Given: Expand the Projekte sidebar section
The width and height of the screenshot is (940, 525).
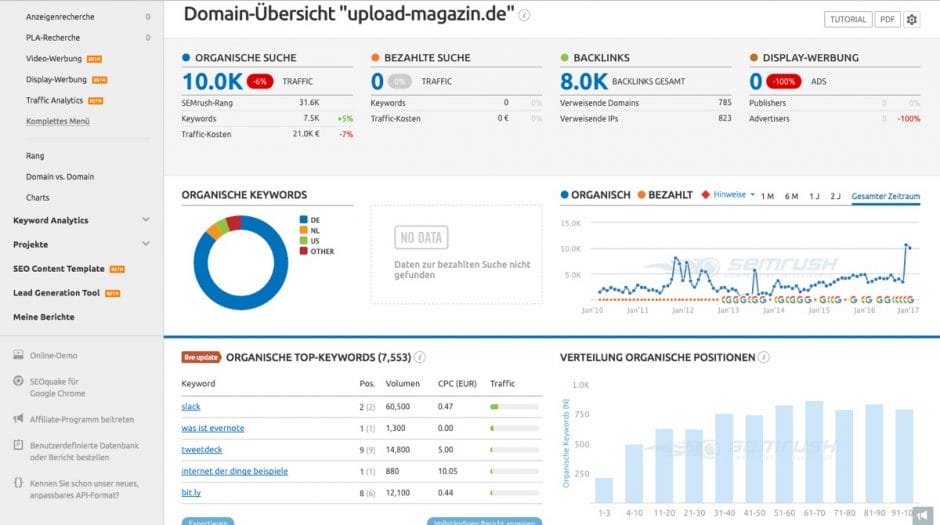Looking at the screenshot, I should pyautogui.click(x=146, y=245).
